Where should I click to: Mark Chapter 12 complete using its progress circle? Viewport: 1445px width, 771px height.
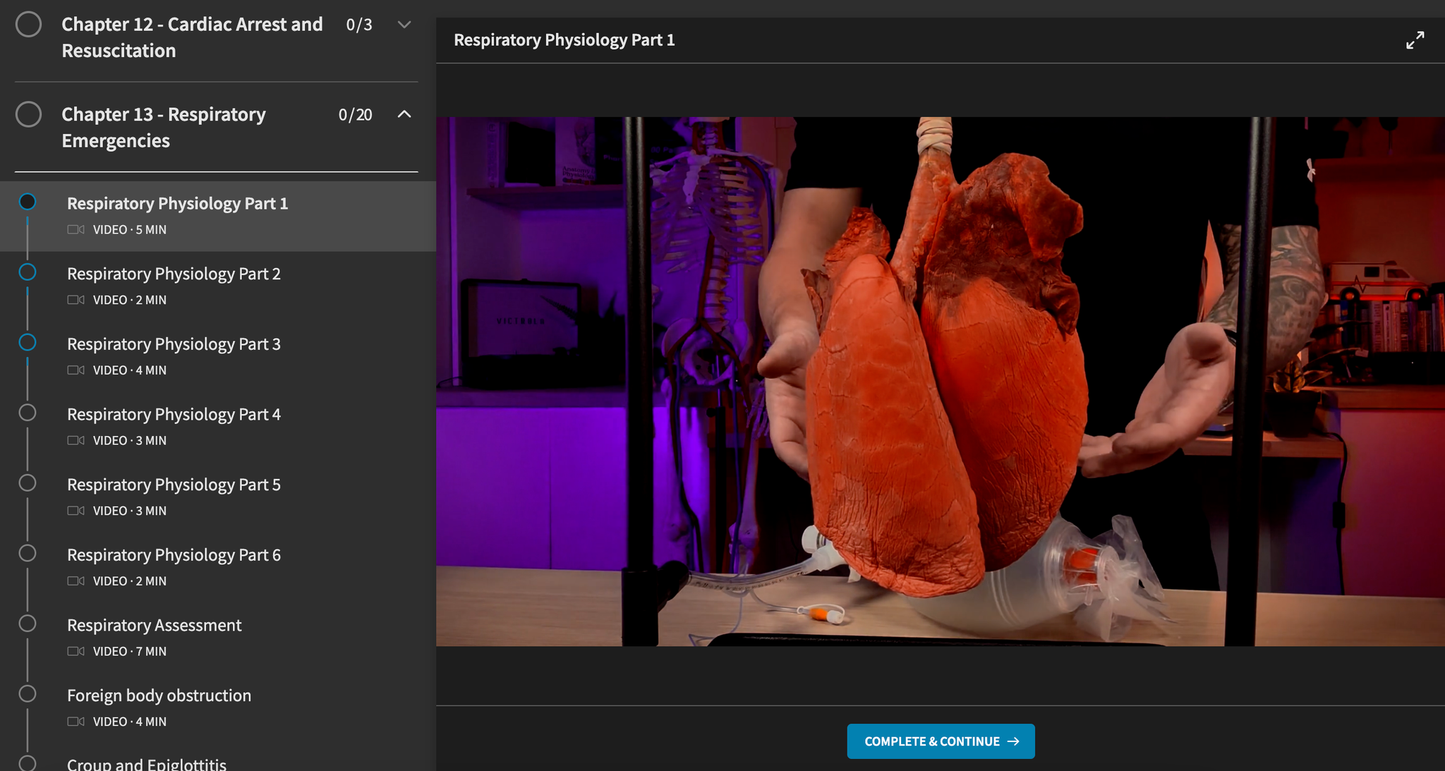point(29,24)
